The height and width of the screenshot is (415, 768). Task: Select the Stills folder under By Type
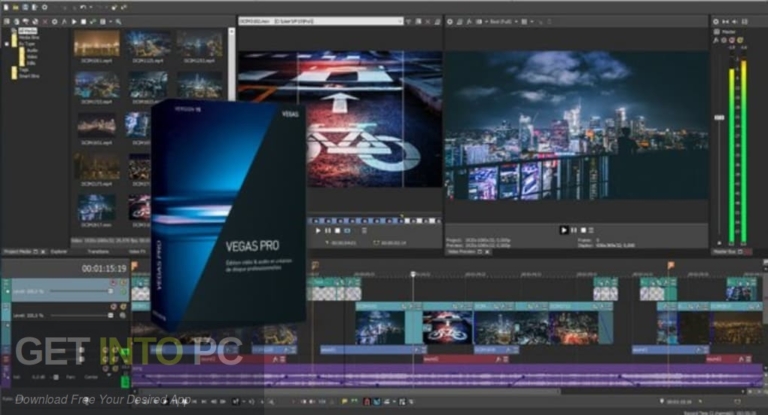[x=31, y=63]
